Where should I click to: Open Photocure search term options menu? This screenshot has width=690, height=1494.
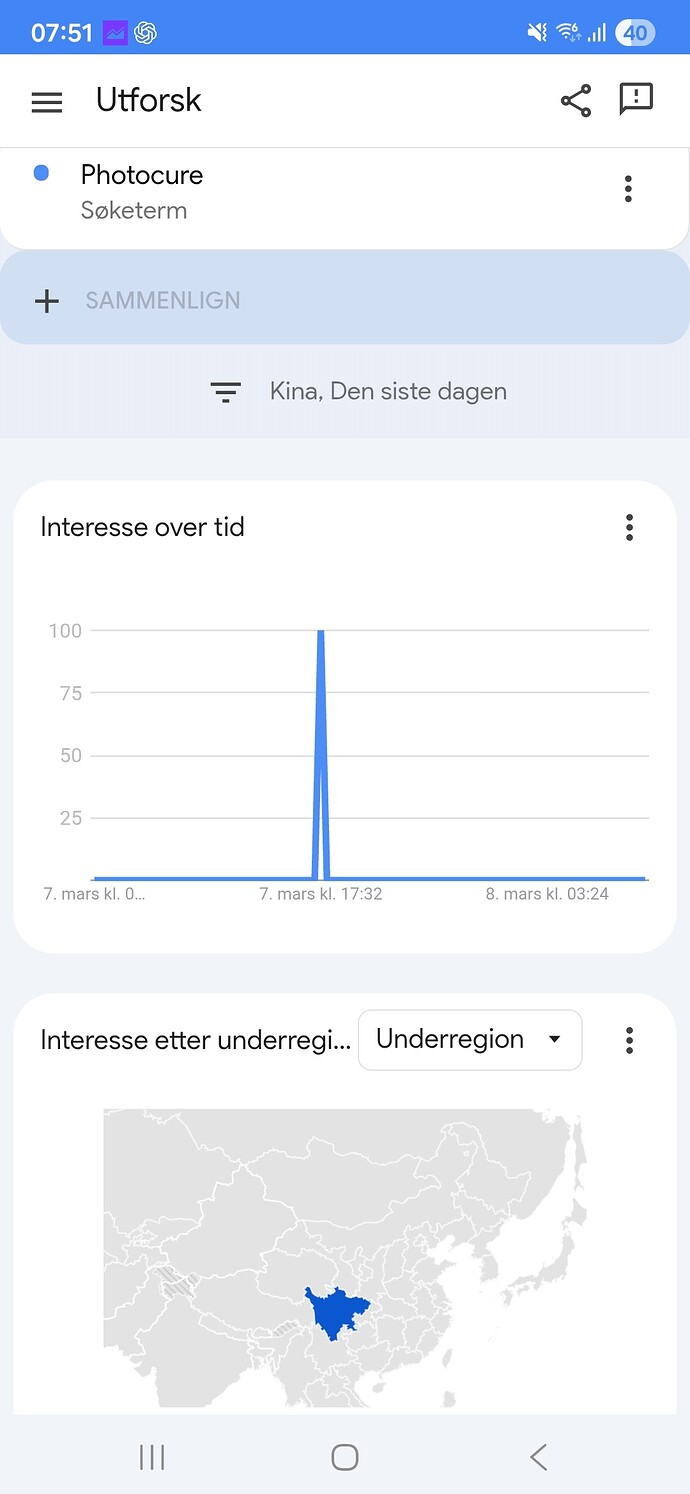coord(628,189)
